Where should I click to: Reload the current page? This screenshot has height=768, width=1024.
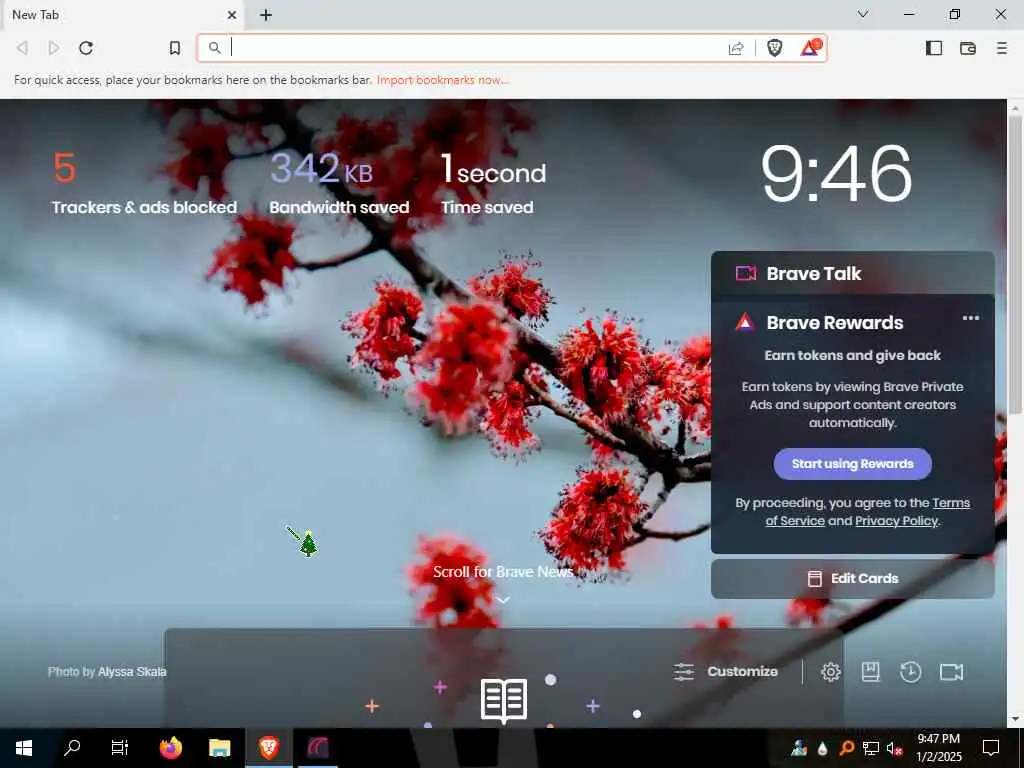pos(86,48)
